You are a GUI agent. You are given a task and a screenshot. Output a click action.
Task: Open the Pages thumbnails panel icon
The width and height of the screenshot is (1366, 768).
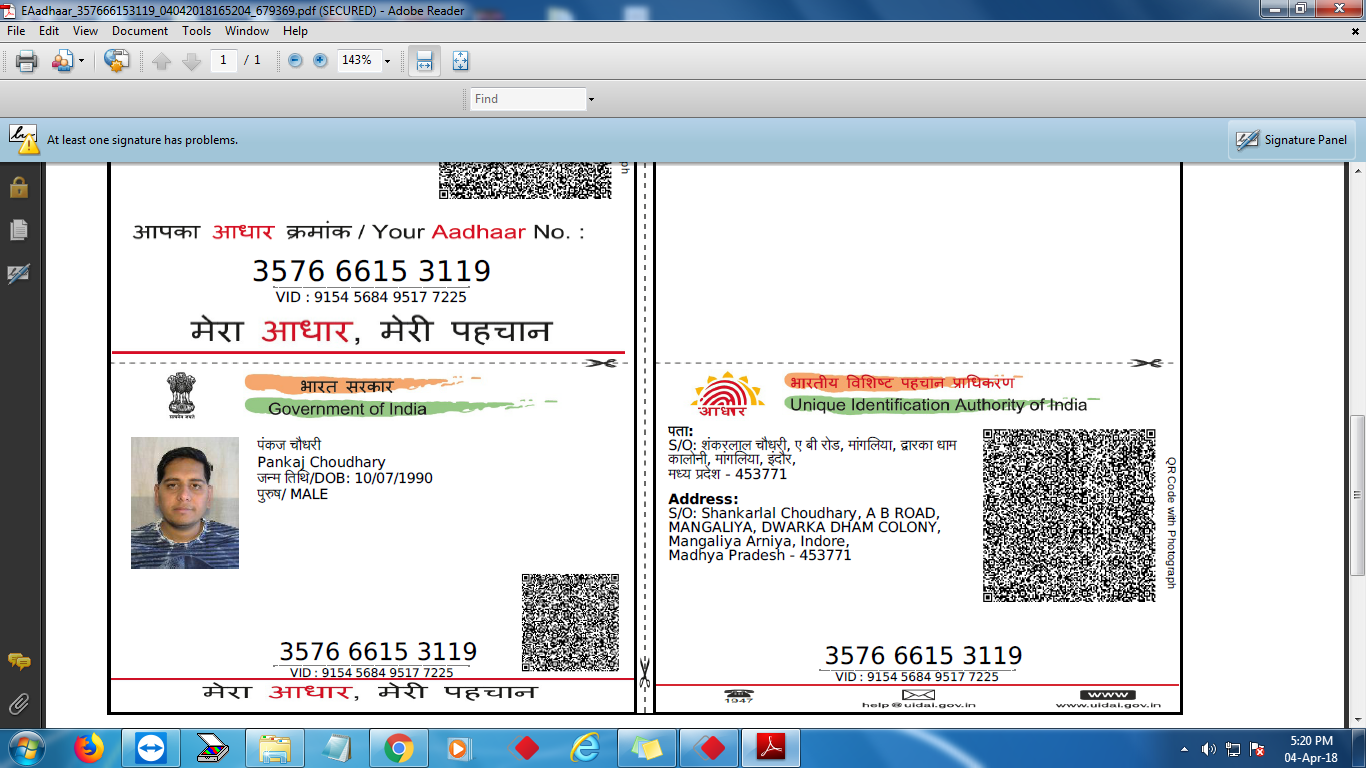click(18, 230)
